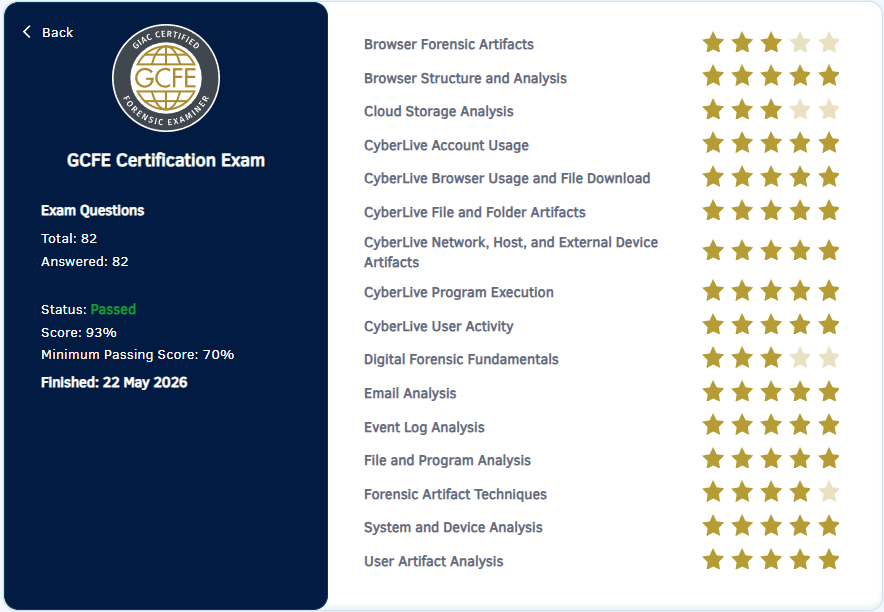Click the User Artifact Analysis label
The width and height of the screenshot is (884, 612).
click(x=434, y=561)
